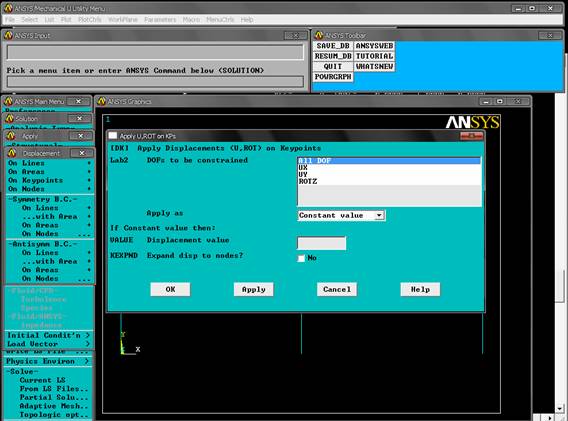Click the scroll down arrow at bottom right
The image size is (568, 421).
[560, 408]
